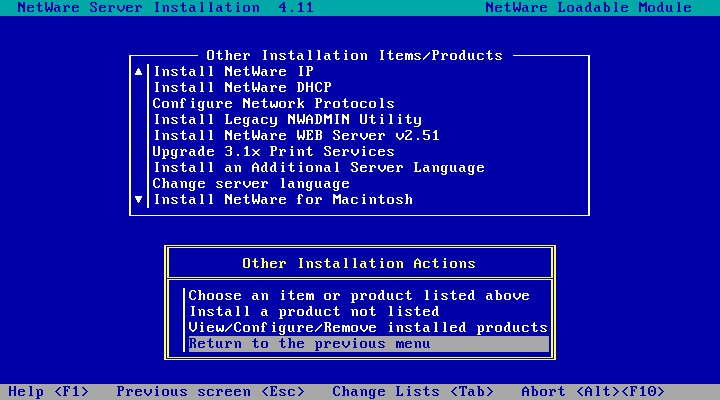Choose Configure Network Protocols
Image resolution: width=720 pixels, height=400 pixels.
274,103
